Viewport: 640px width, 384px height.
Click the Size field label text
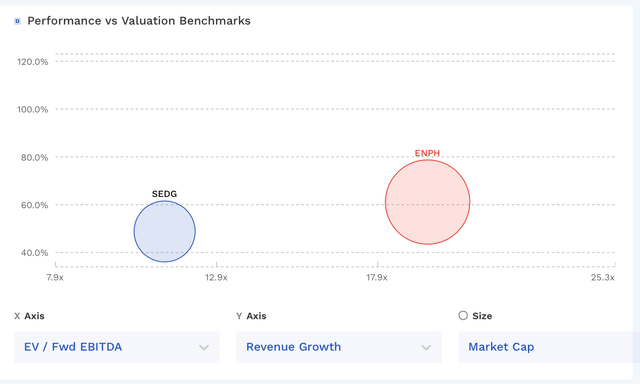pos(482,316)
